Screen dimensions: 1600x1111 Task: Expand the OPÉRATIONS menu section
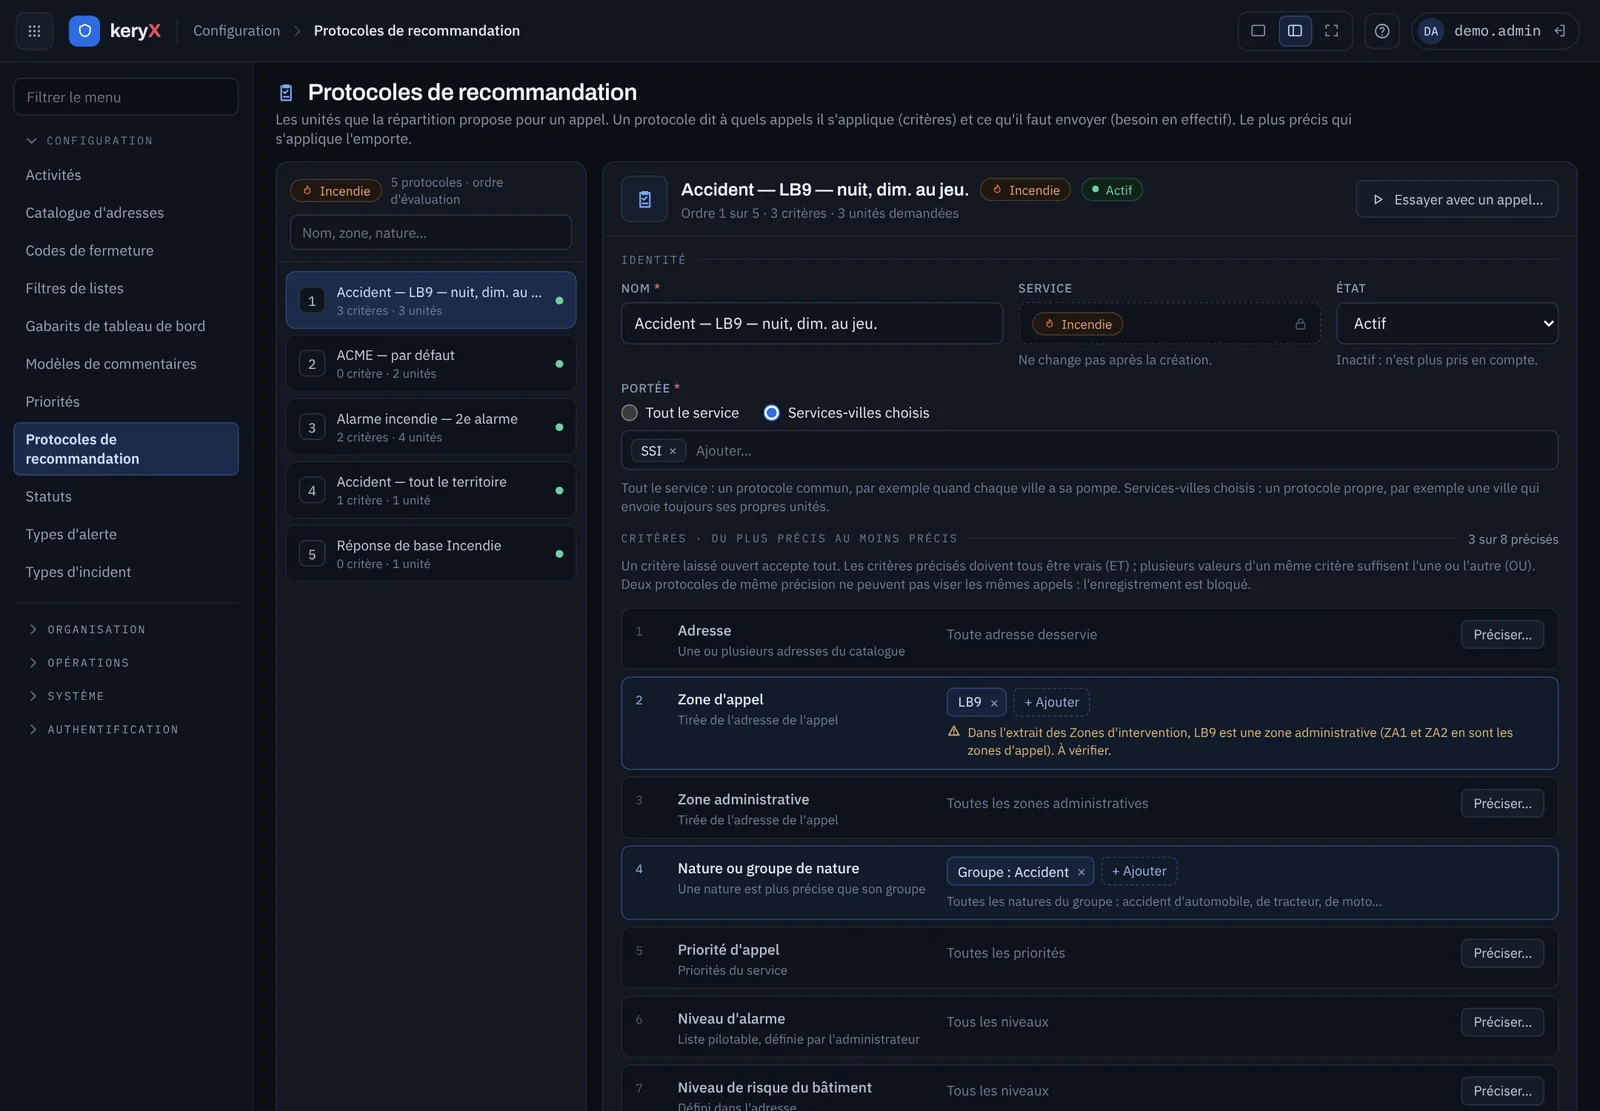pyautogui.click(x=79, y=663)
